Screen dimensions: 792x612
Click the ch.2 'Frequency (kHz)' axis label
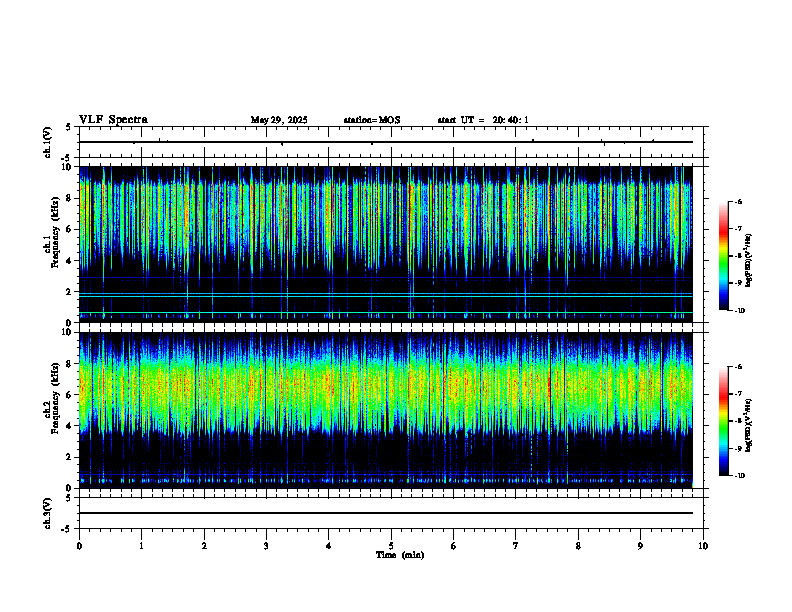click(x=55, y=398)
